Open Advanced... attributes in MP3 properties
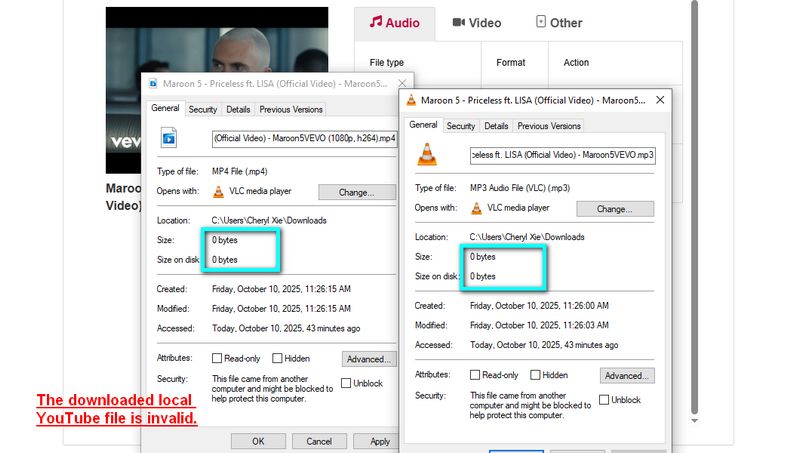 (627, 375)
